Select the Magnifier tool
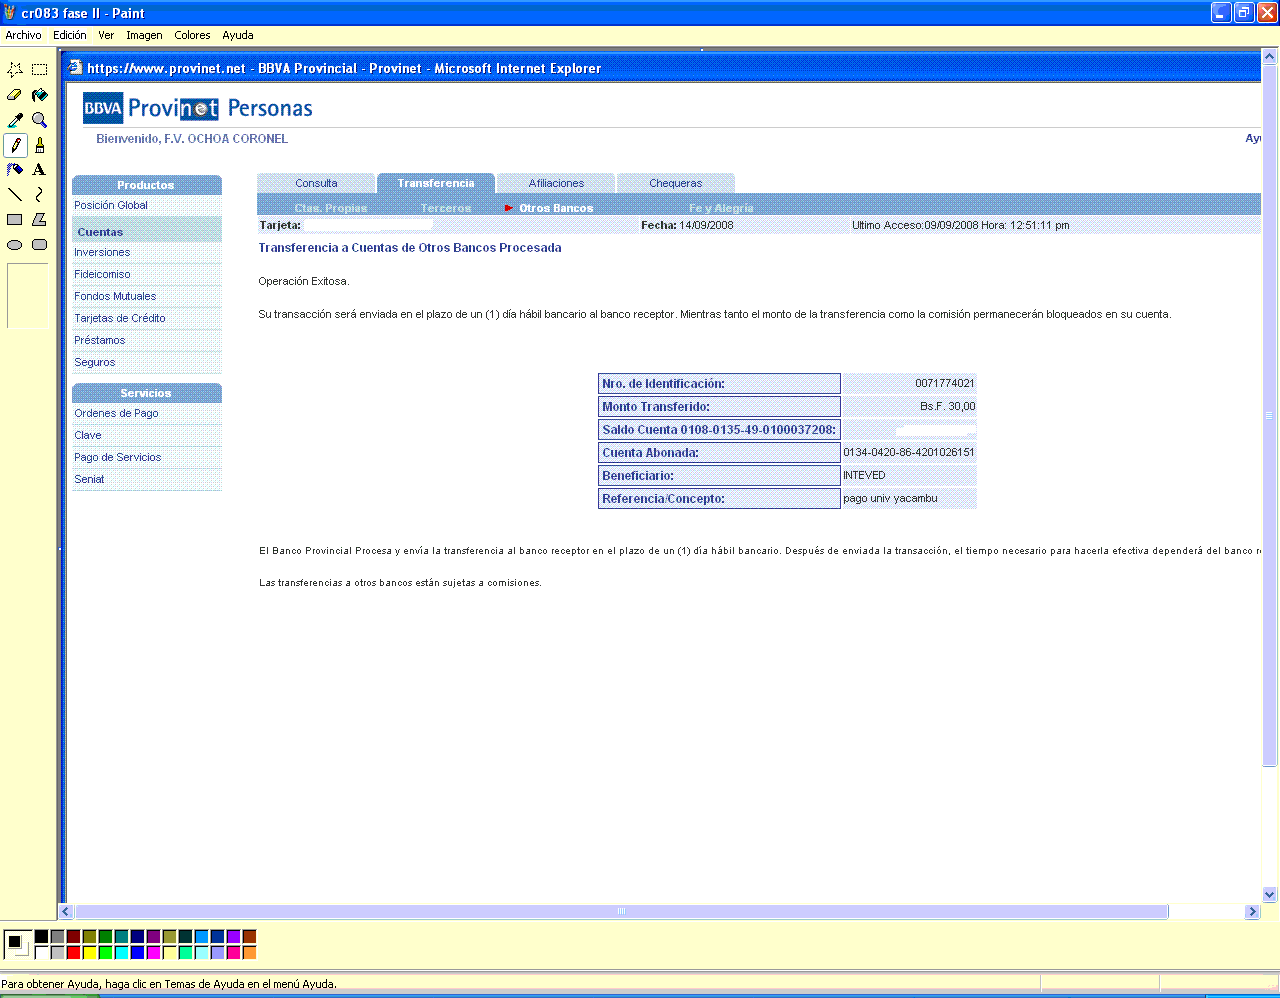The image size is (1280, 998). pyautogui.click(x=40, y=120)
